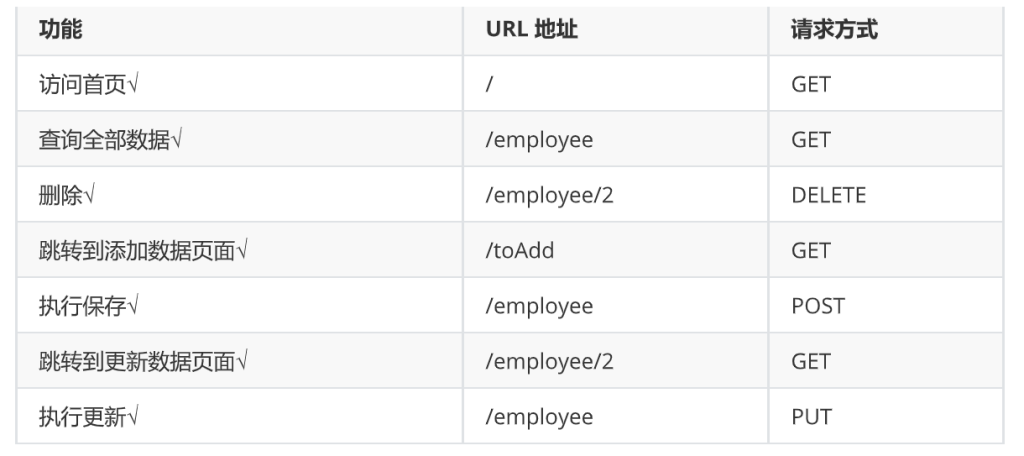
Task: Select the 跳转到添加数据页面 cell
Action: click(143, 250)
